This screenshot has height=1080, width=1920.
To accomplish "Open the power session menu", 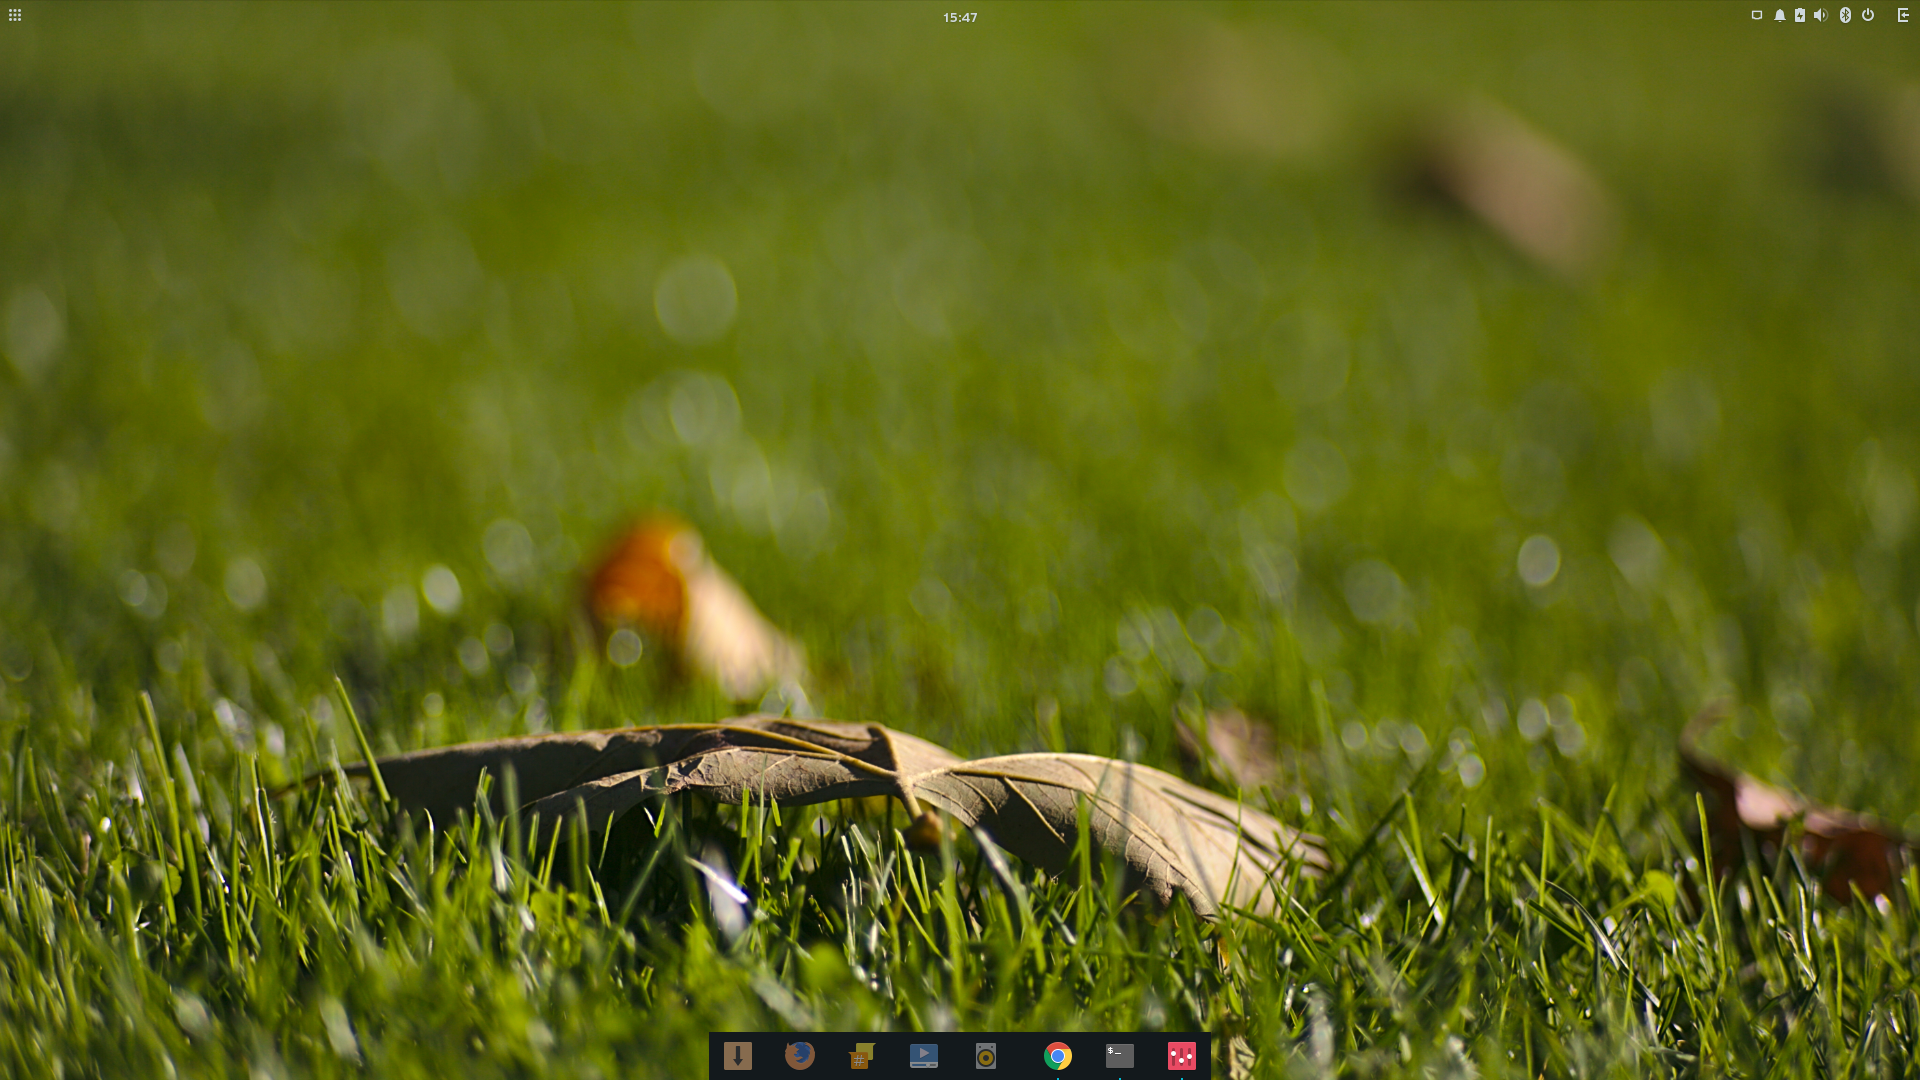I will pyautogui.click(x=1868, y=15).
